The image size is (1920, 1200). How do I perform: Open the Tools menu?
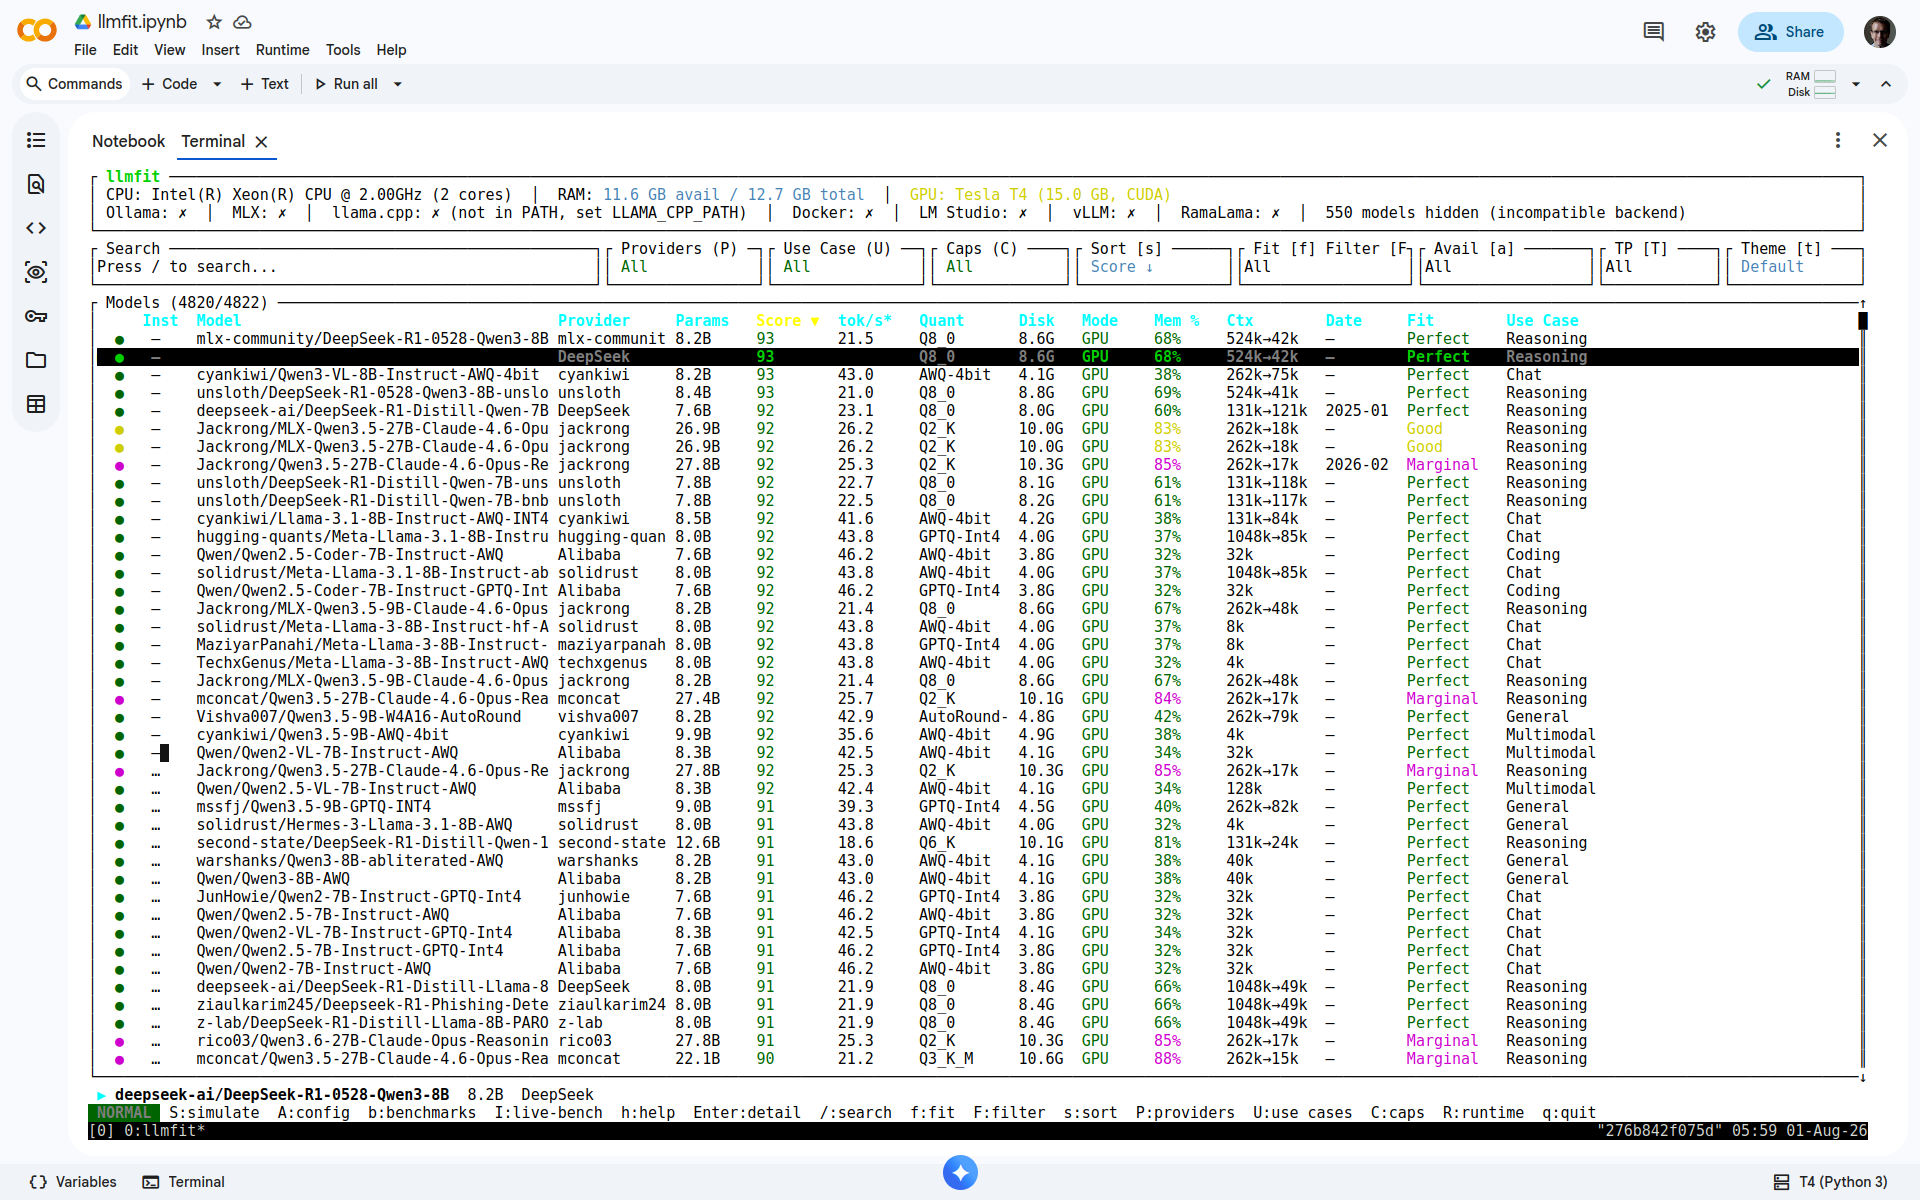(x=343, y=50)
